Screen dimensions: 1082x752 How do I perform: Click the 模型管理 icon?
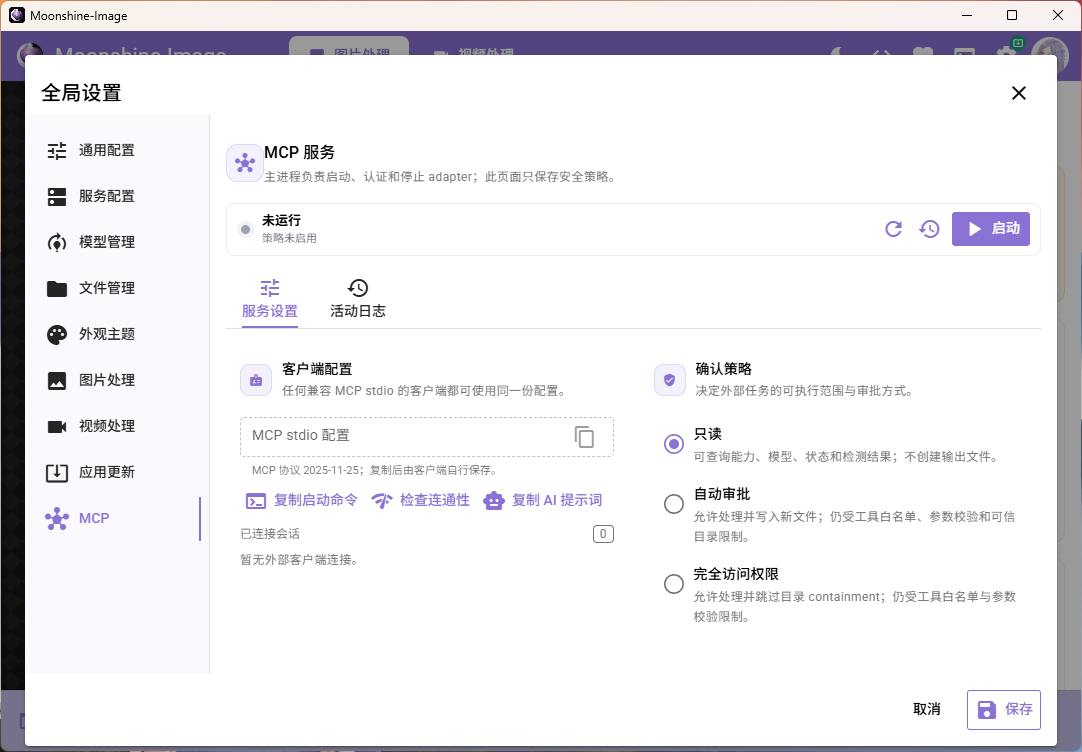57,242
